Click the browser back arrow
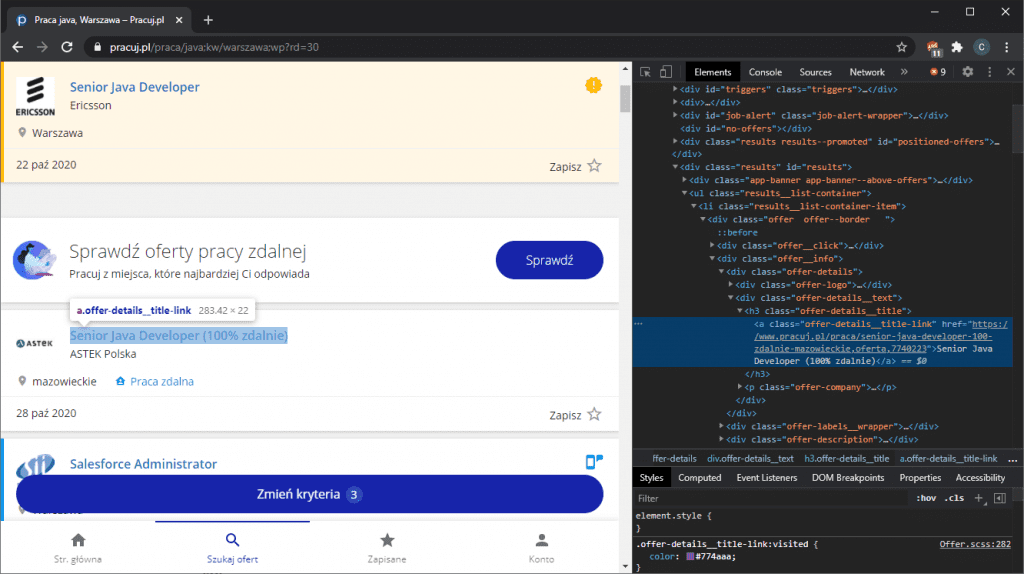1024x574 pixels. pyautogui.click(x=18, y=47)
